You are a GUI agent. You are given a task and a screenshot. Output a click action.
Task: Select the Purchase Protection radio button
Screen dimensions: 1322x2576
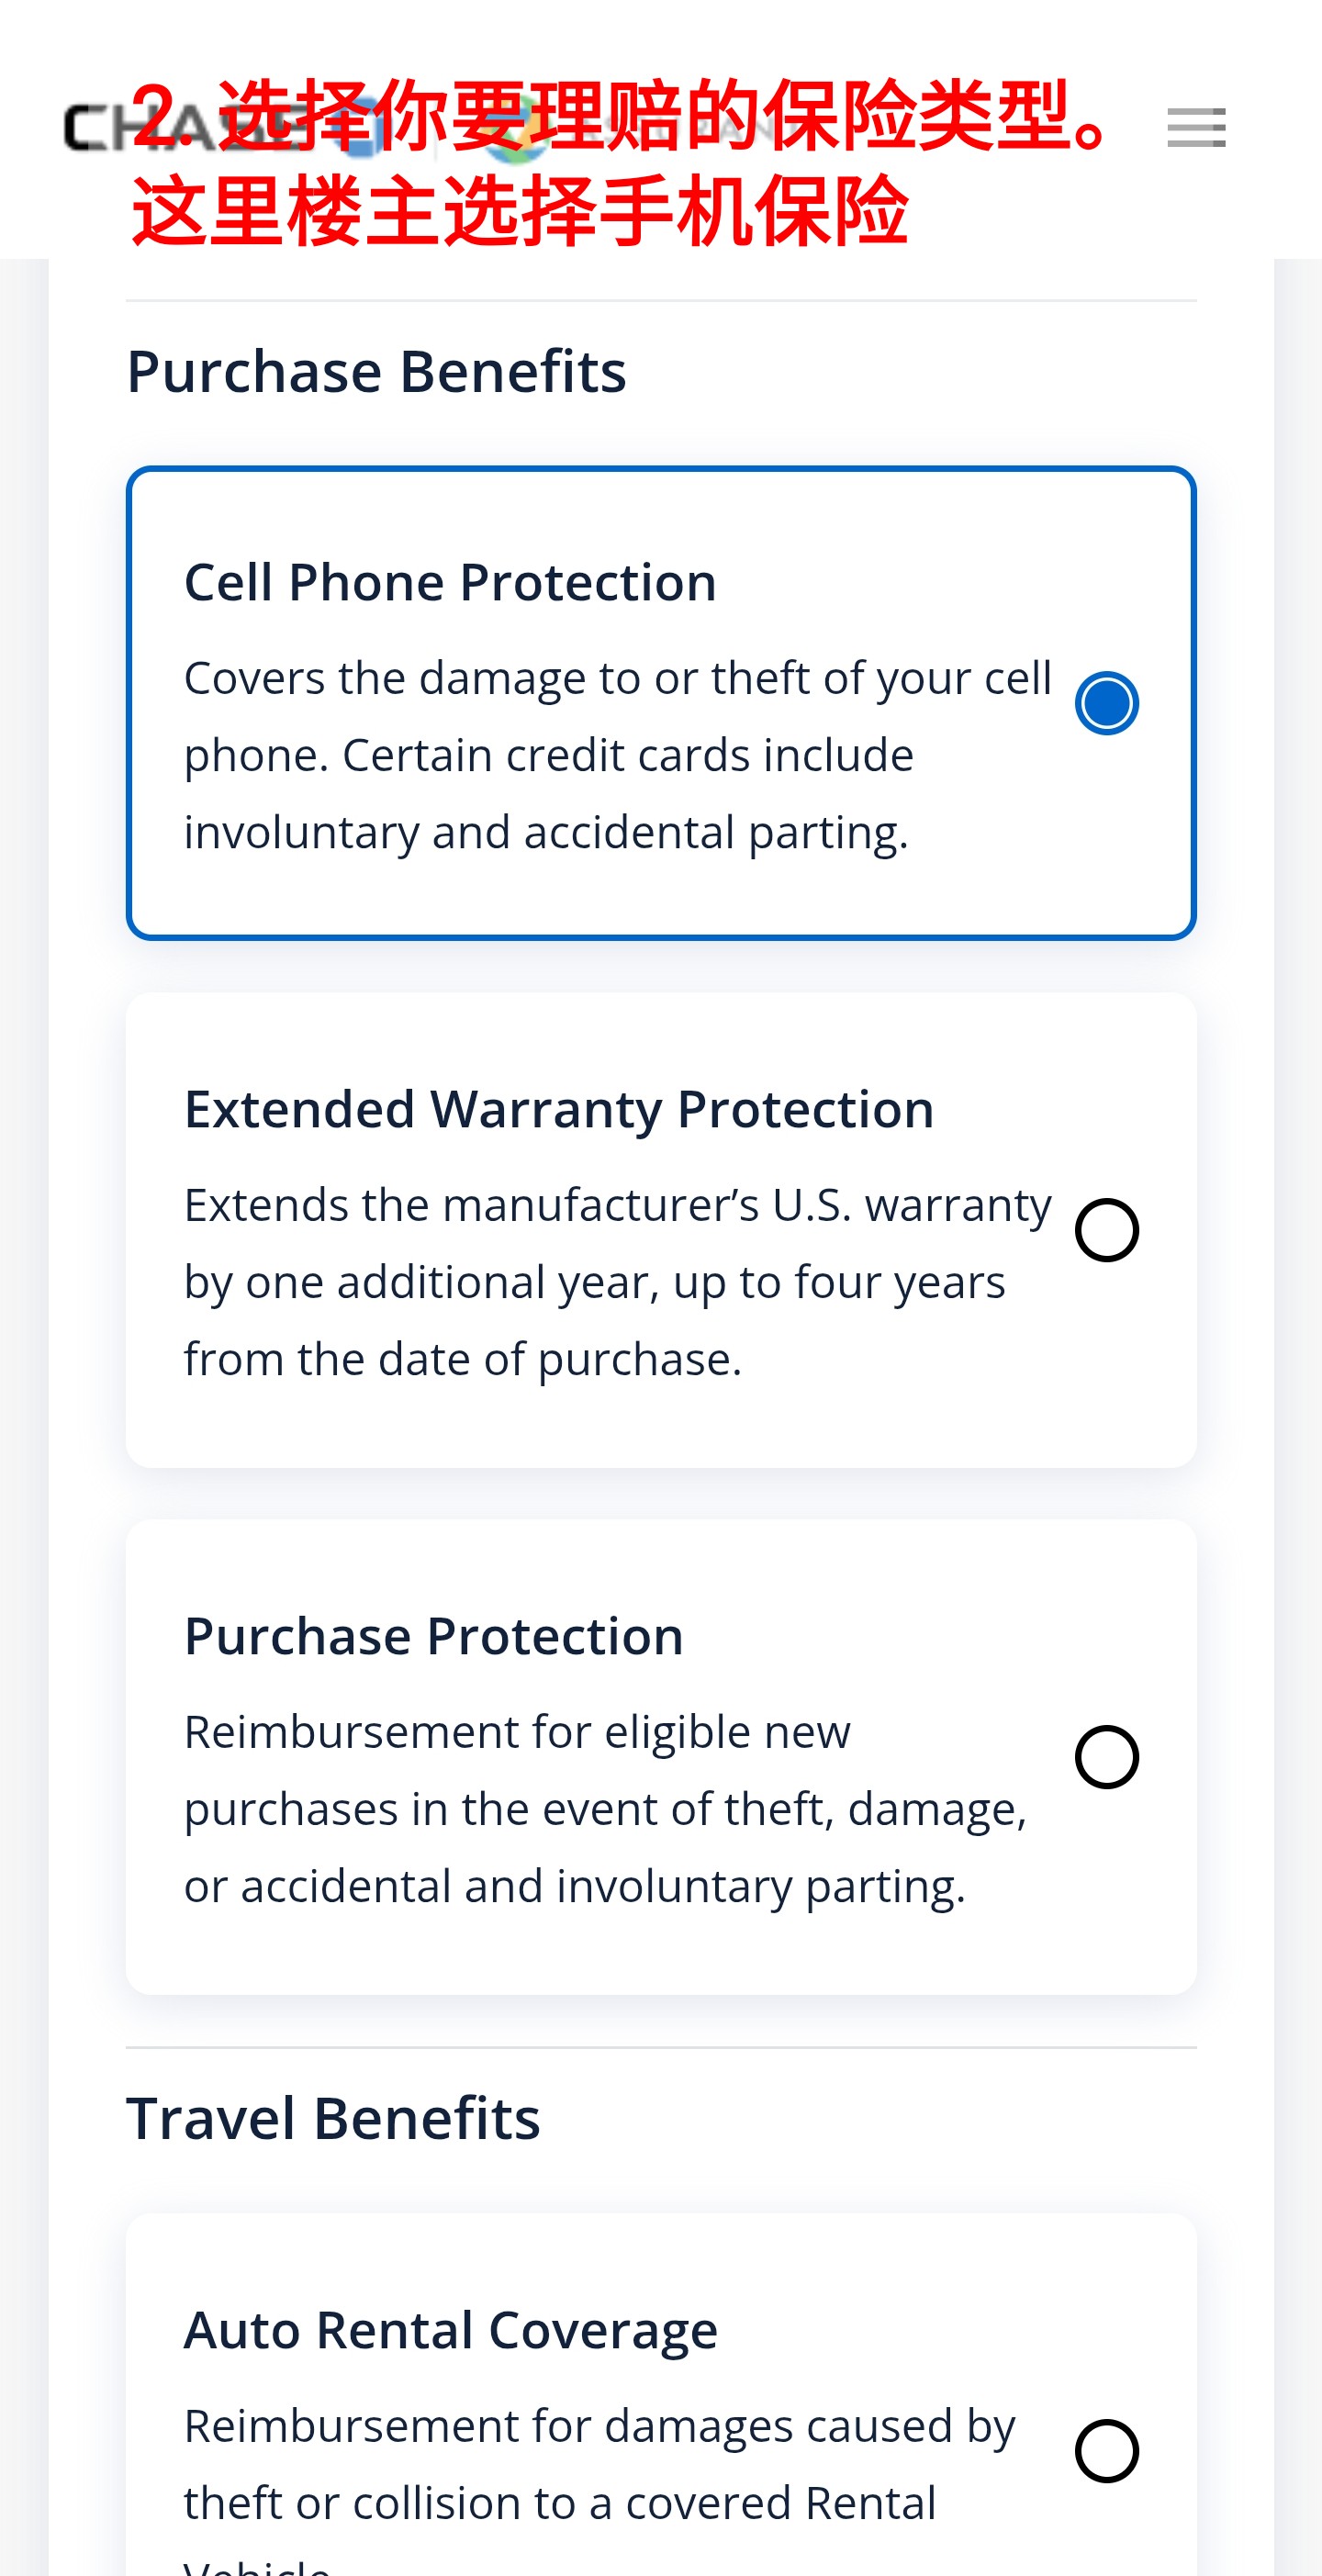[x=1106, y=1757]
